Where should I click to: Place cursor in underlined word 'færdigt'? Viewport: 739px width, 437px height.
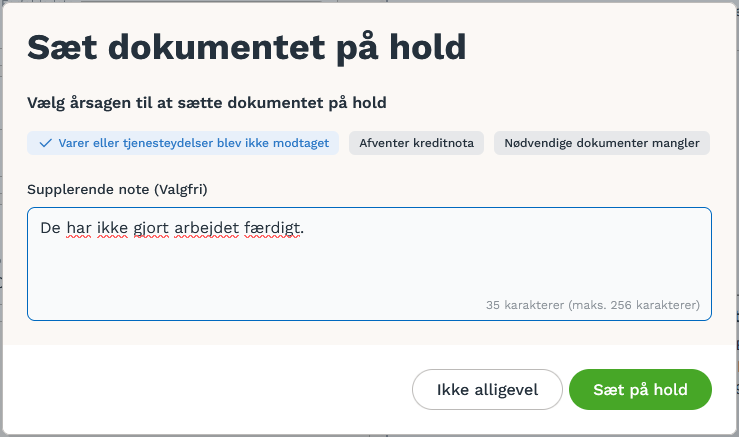point(272,228)
